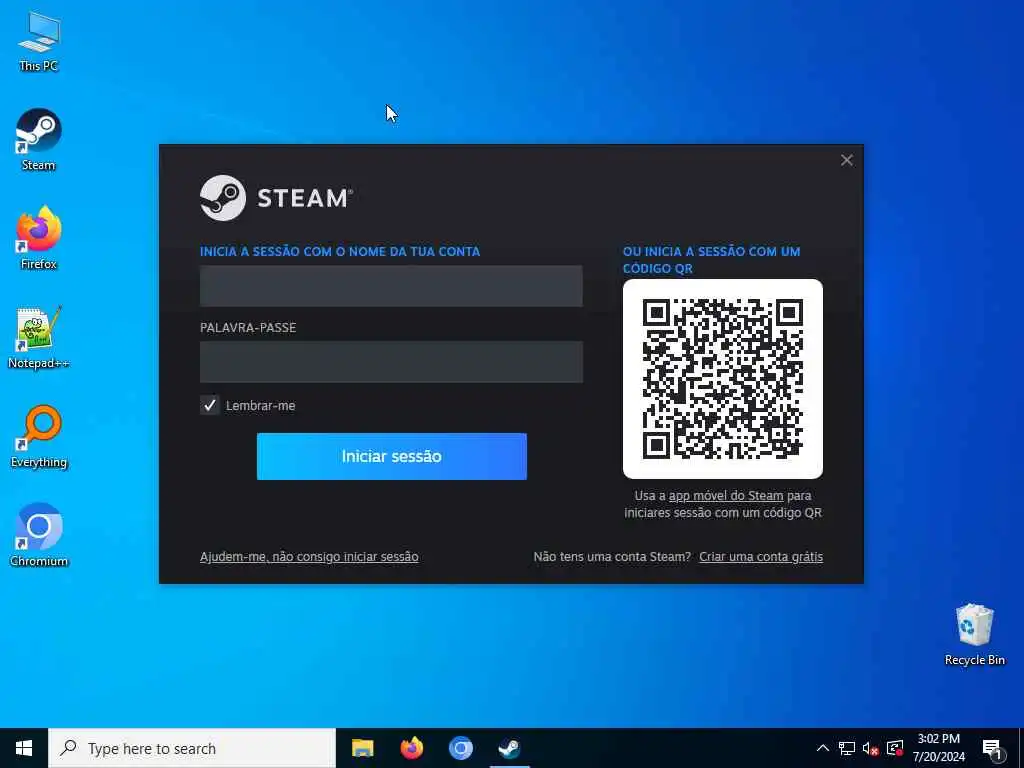Click the Steam account name input field

click(x=391, y=285)
